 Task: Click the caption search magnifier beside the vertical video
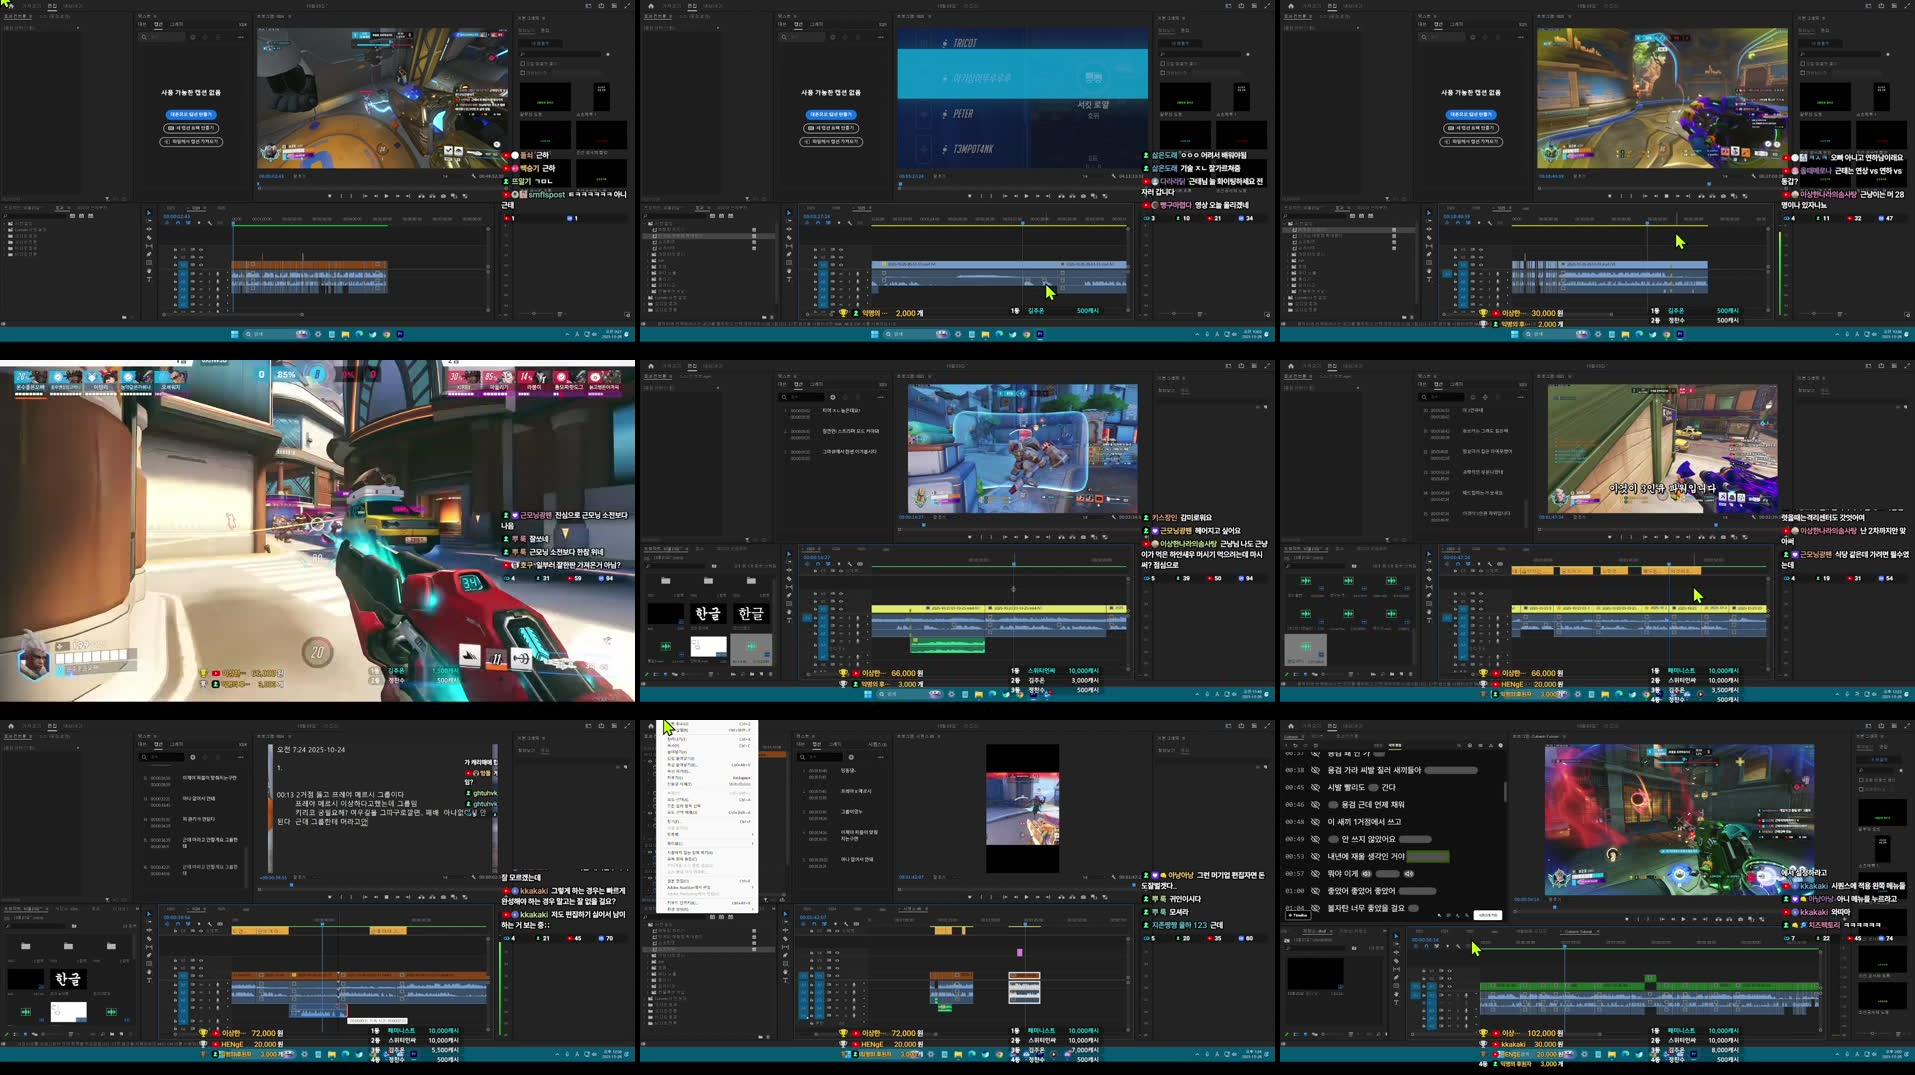[802, 757]
